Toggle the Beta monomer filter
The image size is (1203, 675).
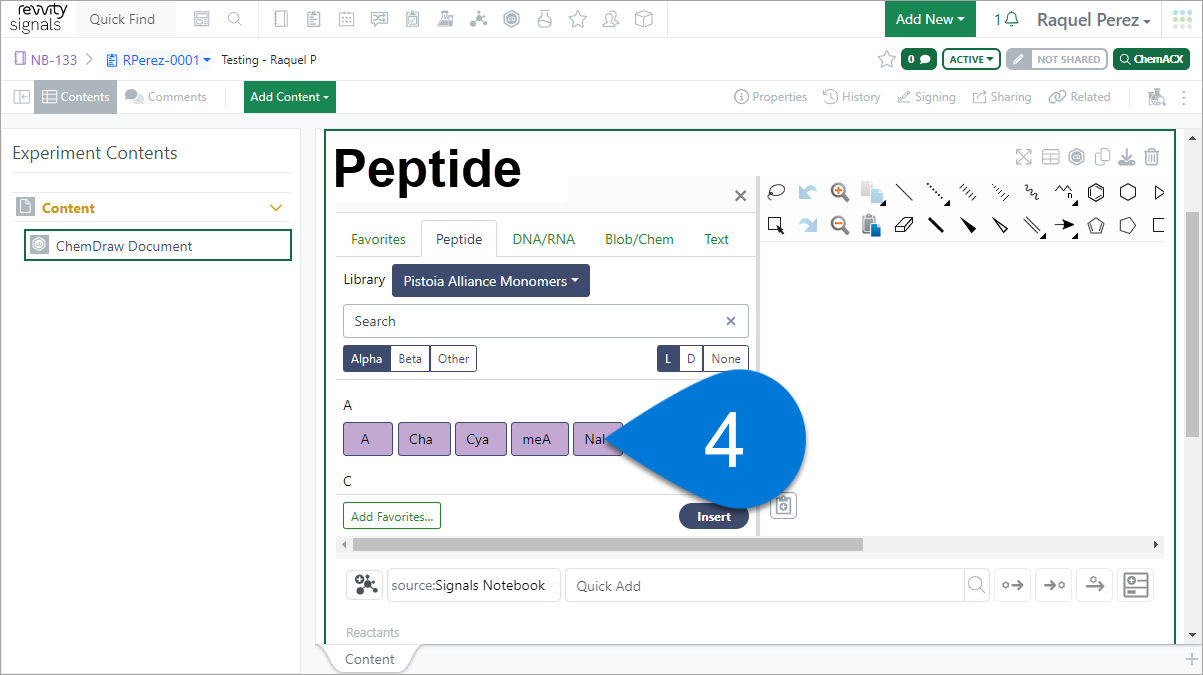coord(410,359)
